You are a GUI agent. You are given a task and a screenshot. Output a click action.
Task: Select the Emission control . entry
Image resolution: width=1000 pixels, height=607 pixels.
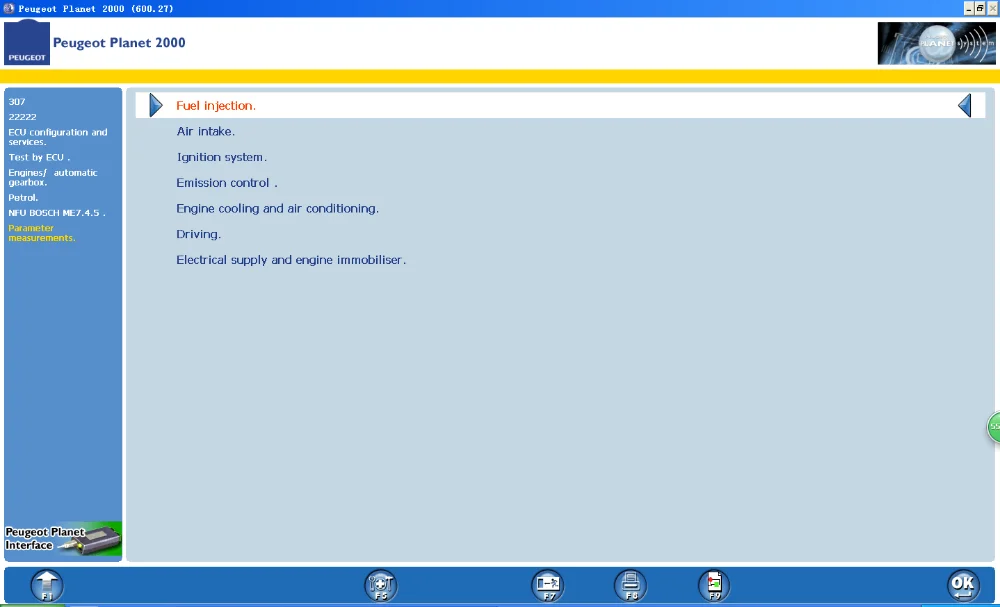227,183
